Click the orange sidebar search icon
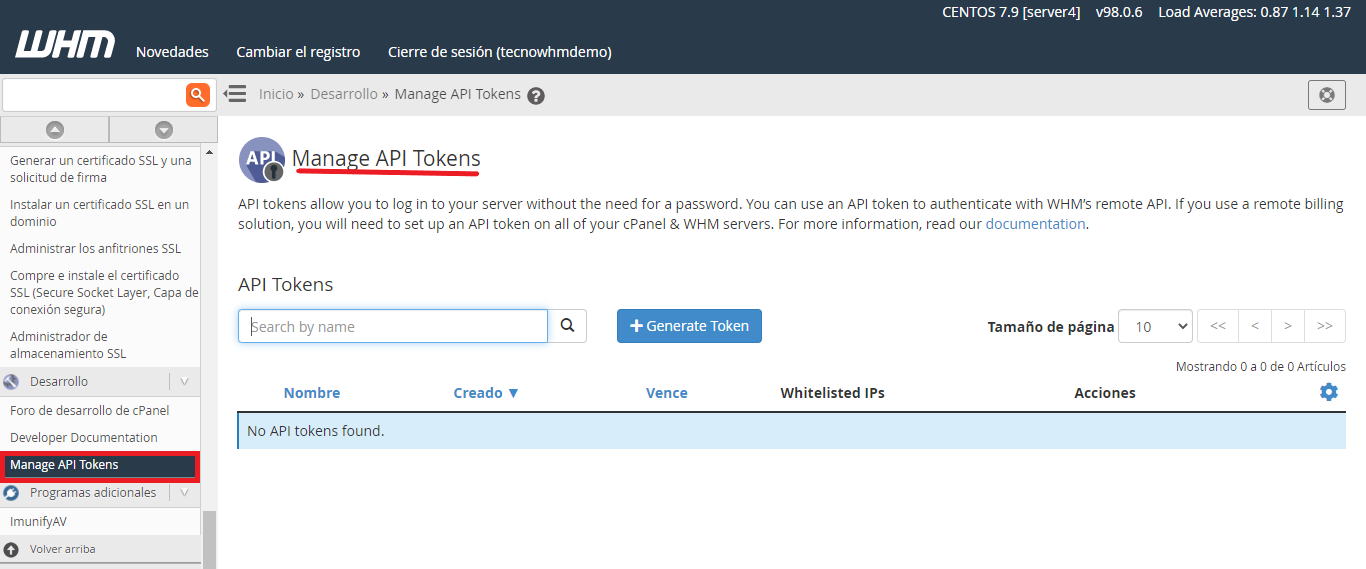Viewport: 1366px width, 569px height. point(198,95)
